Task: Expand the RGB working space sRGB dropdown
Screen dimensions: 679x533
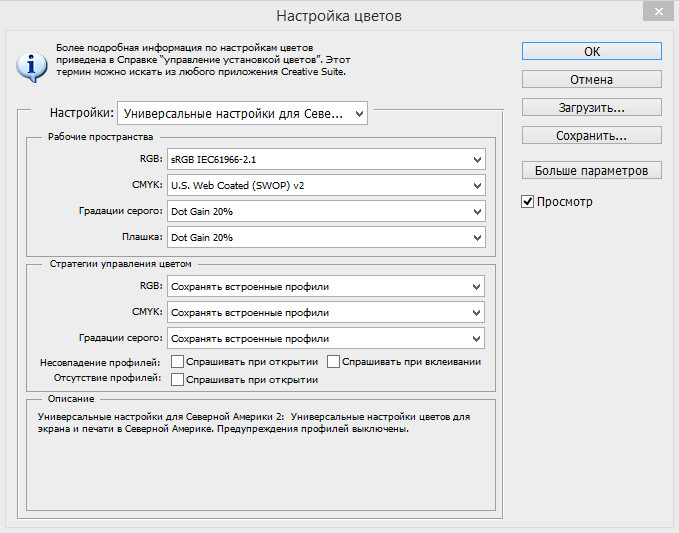Action: [x=325, y=159]
